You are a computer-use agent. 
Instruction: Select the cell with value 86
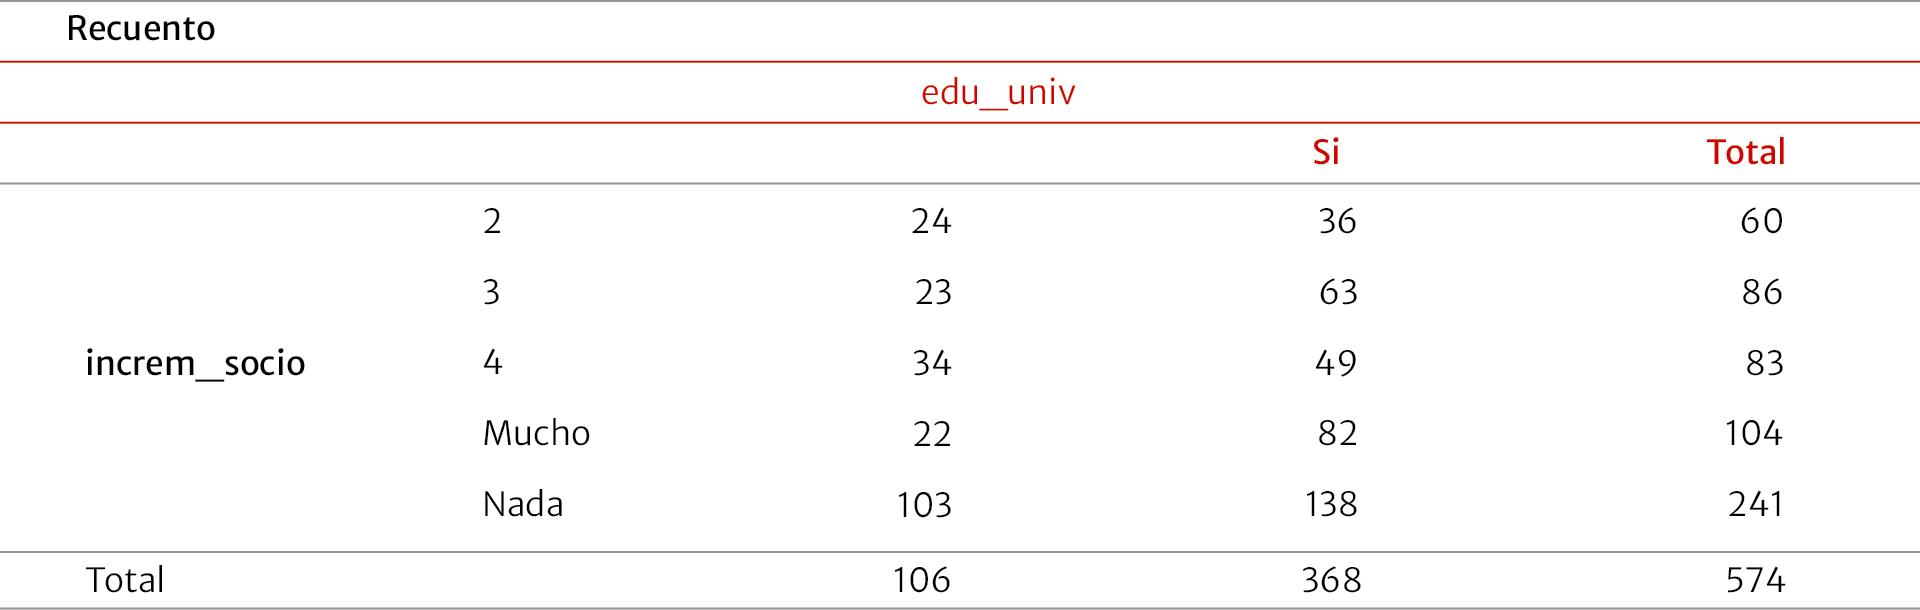(1761, 292)
